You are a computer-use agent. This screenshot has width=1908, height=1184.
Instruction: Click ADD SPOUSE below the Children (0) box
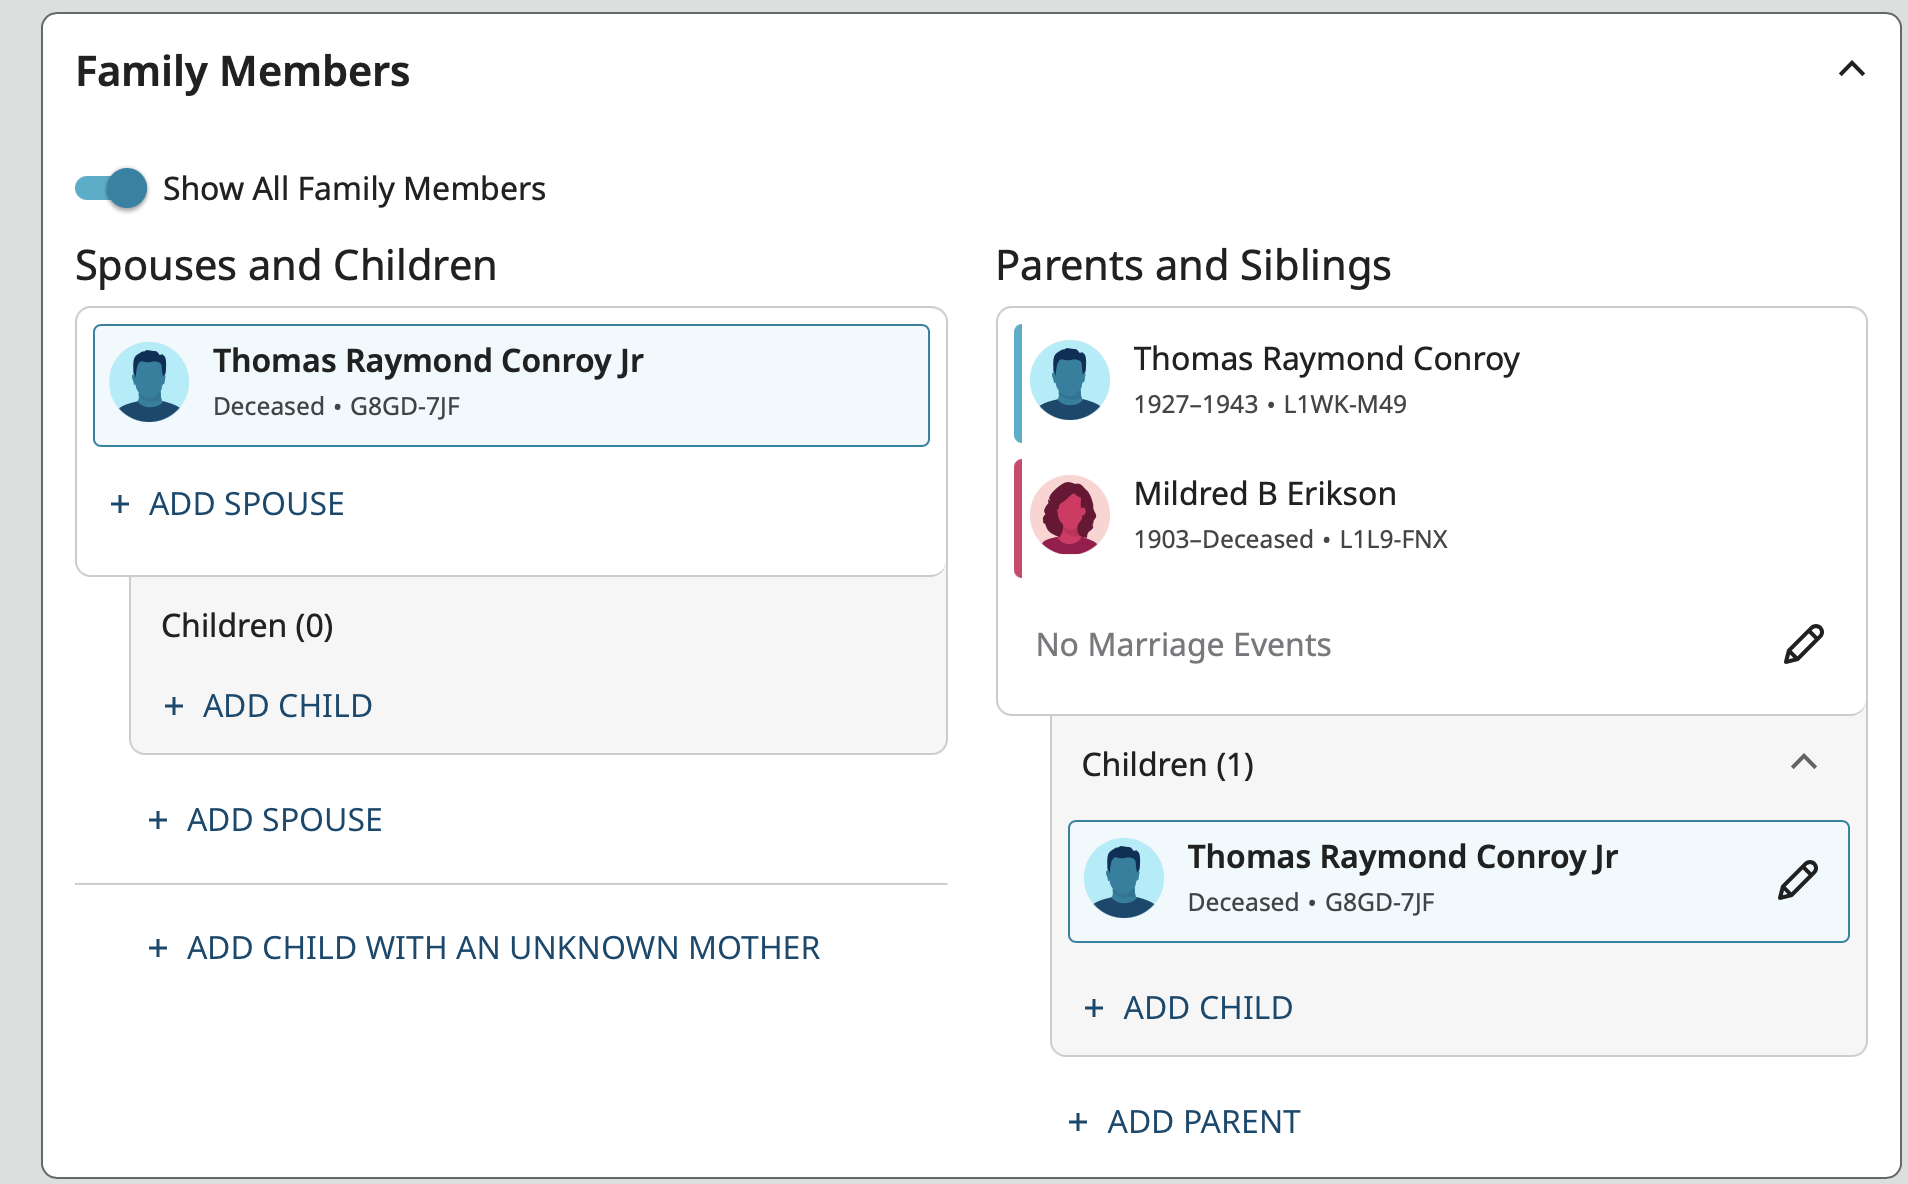pyautogui.click(x=265, y=820)
